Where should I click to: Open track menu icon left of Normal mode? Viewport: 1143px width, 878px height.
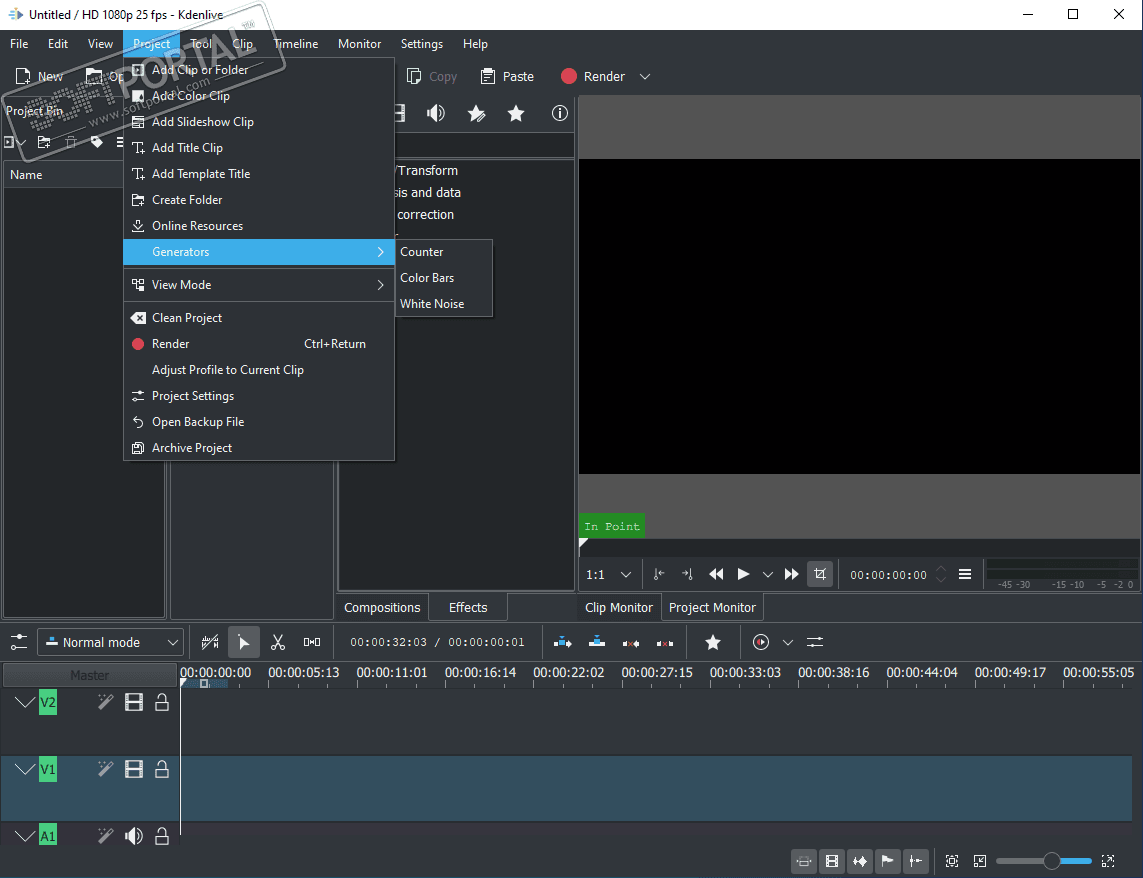19,642
